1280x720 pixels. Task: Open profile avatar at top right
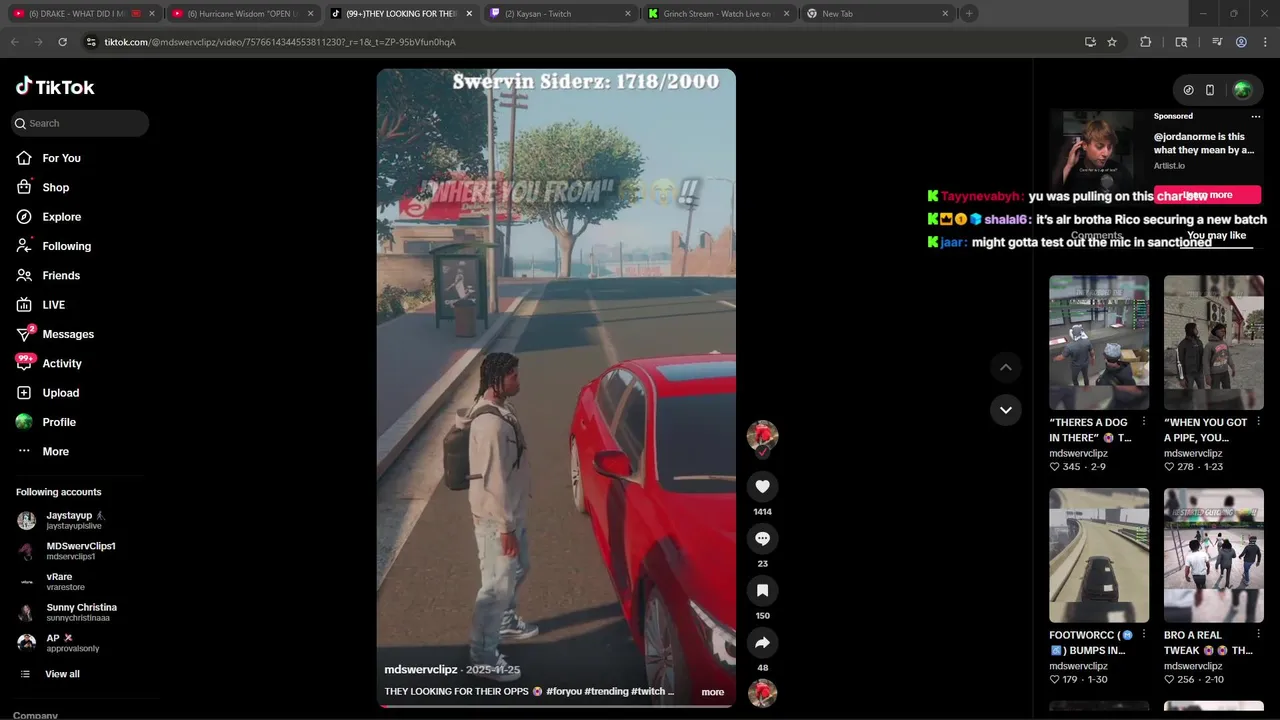pyautogui.click(x=1242, y=90)
